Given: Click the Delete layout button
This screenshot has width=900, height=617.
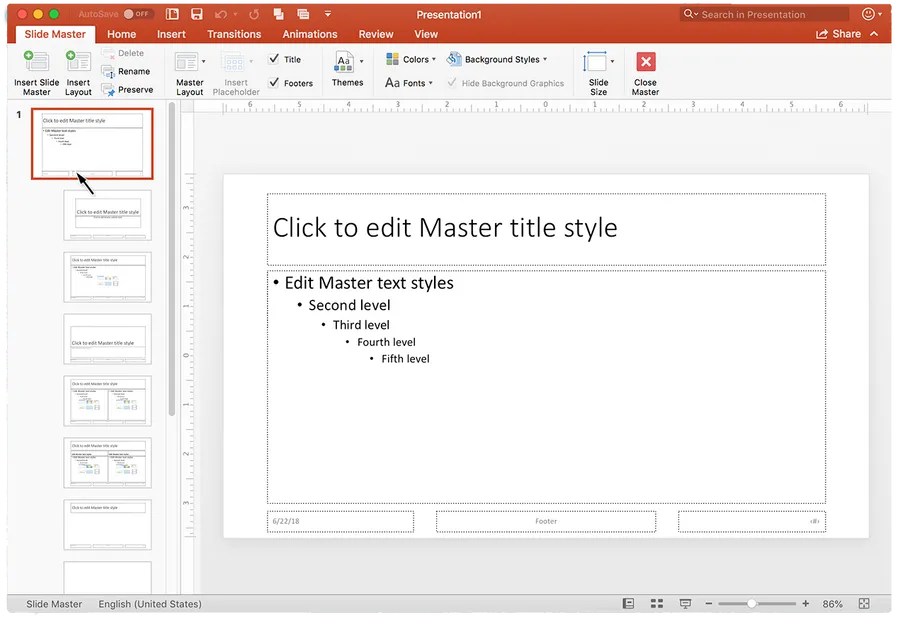Looking at the screenshot, I should (x=123, y=53).
